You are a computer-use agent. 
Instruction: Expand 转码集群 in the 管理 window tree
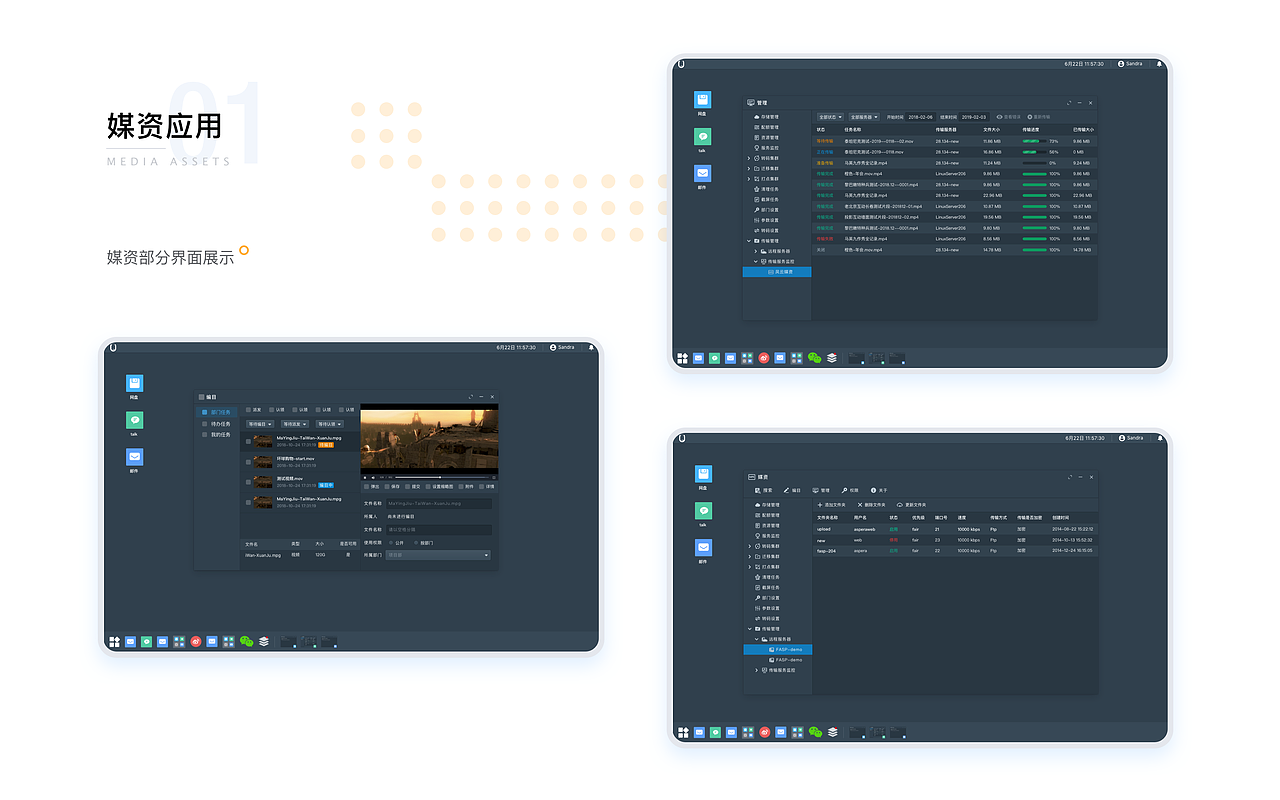pos(748,158)
